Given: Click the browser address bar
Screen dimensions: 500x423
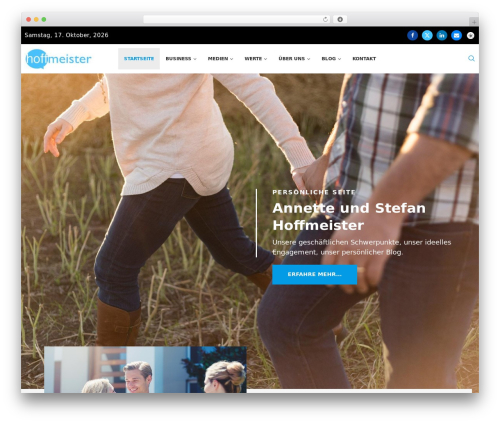Looking at the screenshot, I should click(x=233, y=20).
